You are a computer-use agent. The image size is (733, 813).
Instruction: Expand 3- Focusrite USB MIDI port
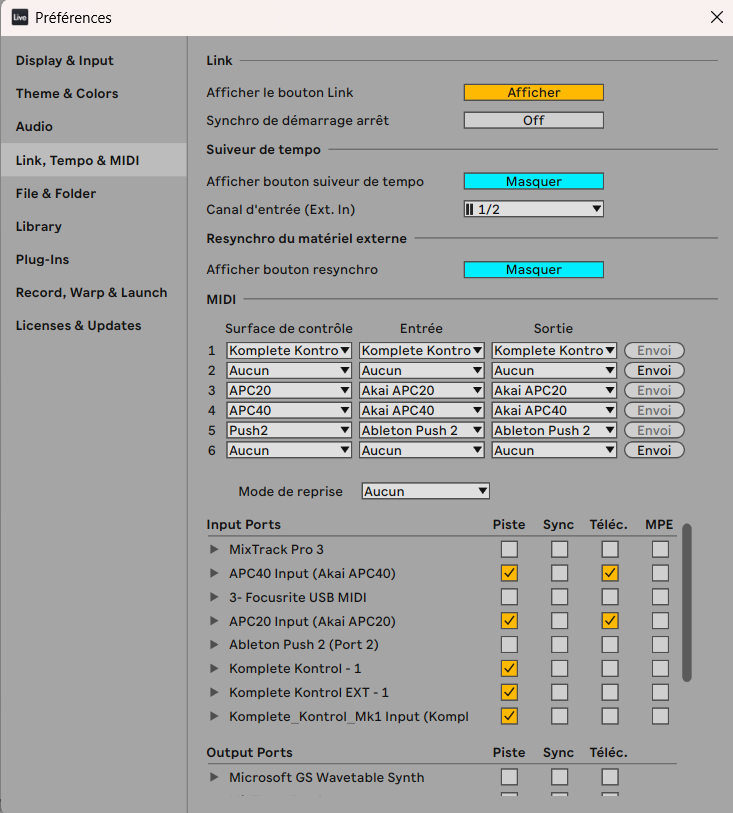pyautogui.click(x=214, y=597)
